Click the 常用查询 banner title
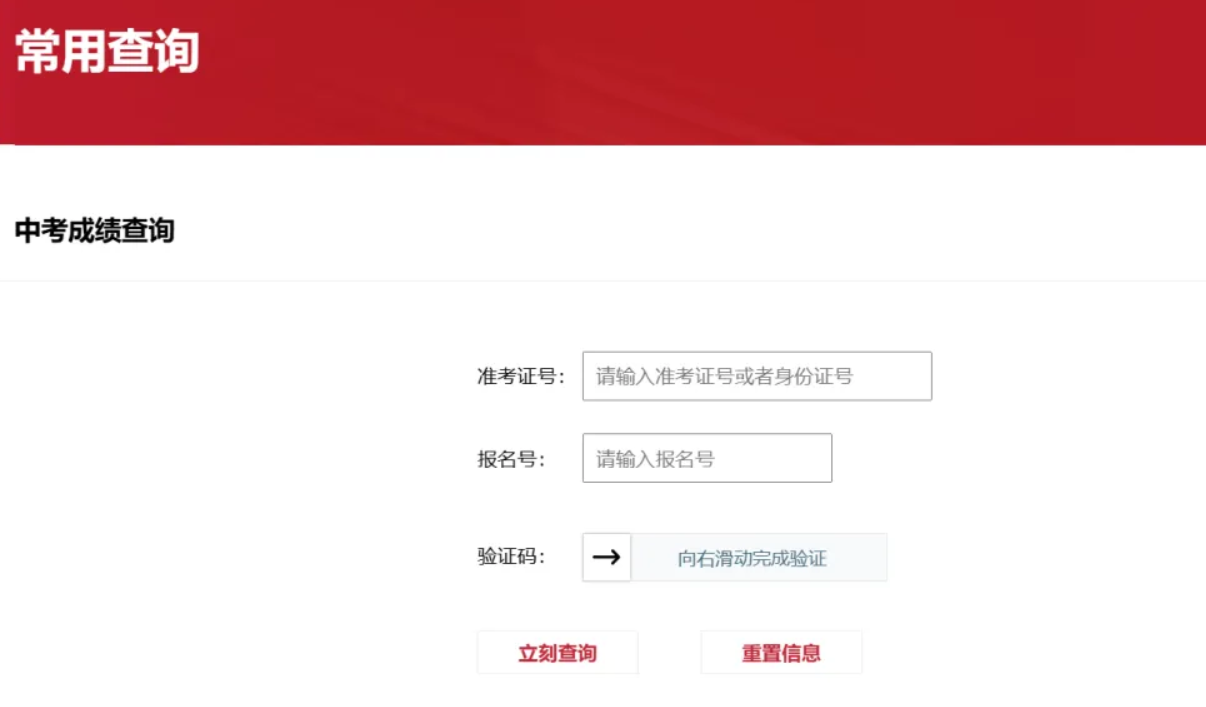 [107, 52]
